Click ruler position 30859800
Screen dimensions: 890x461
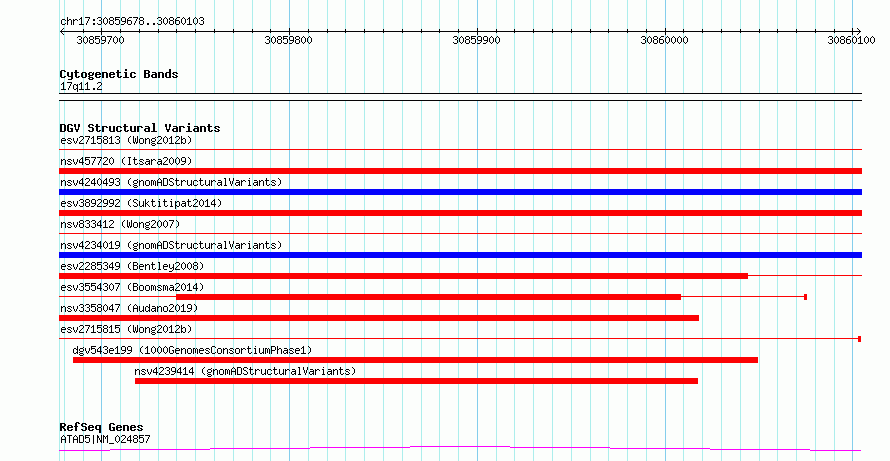[288, 40]
